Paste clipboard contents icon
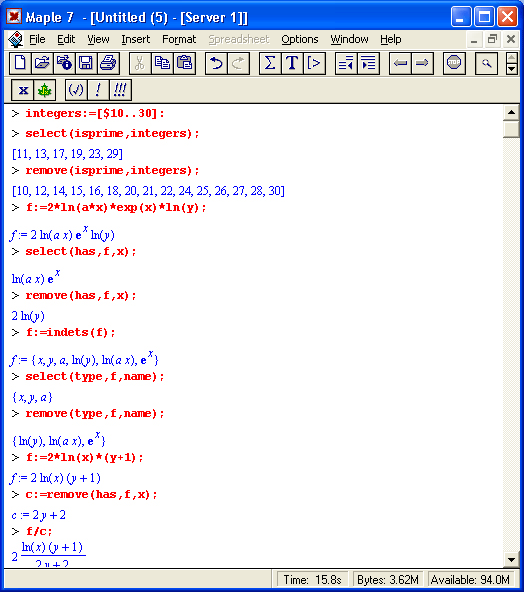Viewport: 524px width, 592px height. (185, 63)
